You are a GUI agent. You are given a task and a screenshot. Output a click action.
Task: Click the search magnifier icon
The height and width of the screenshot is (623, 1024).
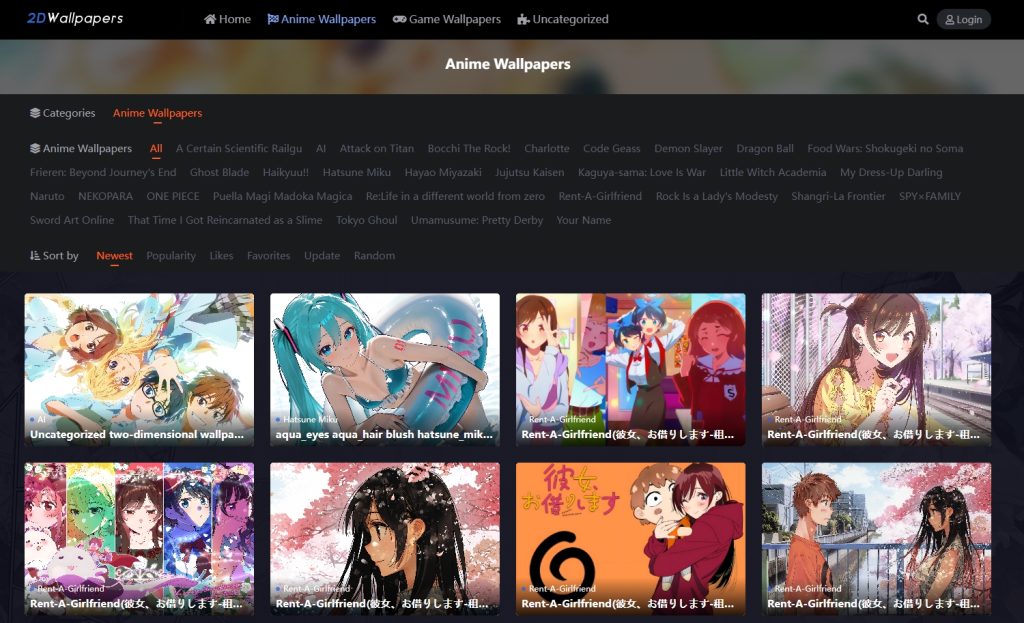pos(922,19)
